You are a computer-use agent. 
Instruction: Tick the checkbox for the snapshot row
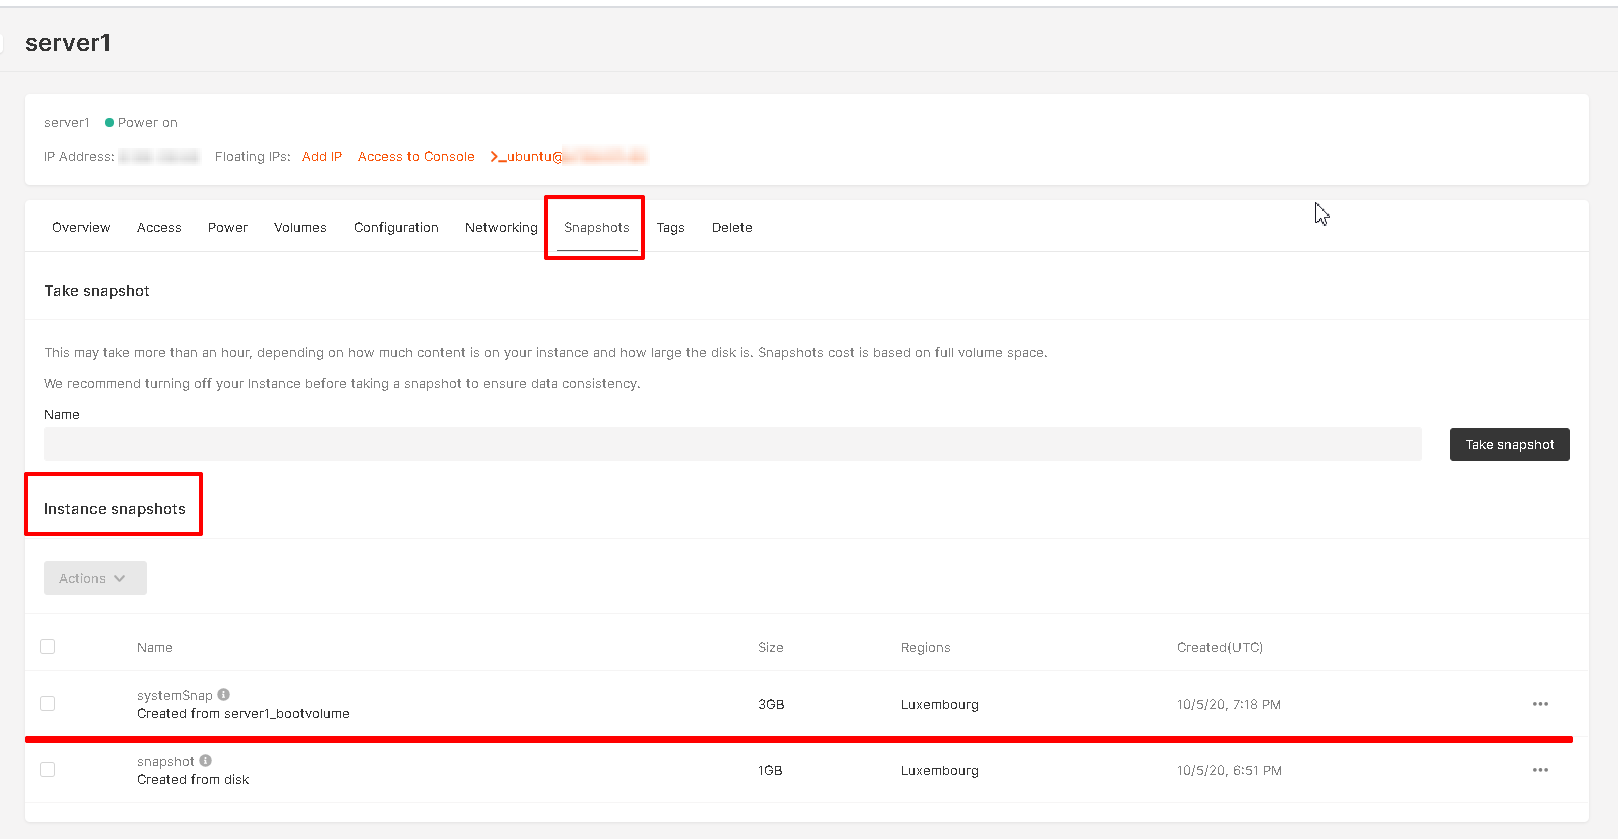[x=47, y=769]
